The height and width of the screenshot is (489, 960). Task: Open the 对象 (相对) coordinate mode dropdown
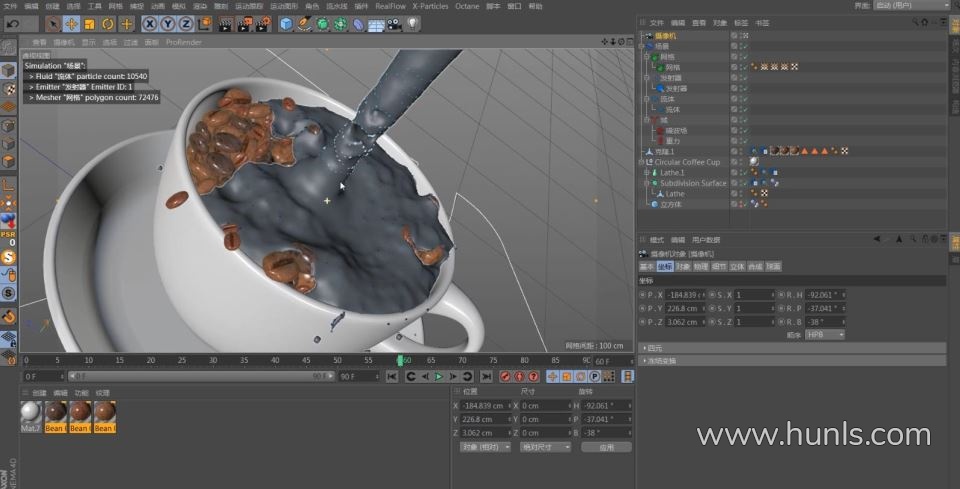tap(487, 447)
